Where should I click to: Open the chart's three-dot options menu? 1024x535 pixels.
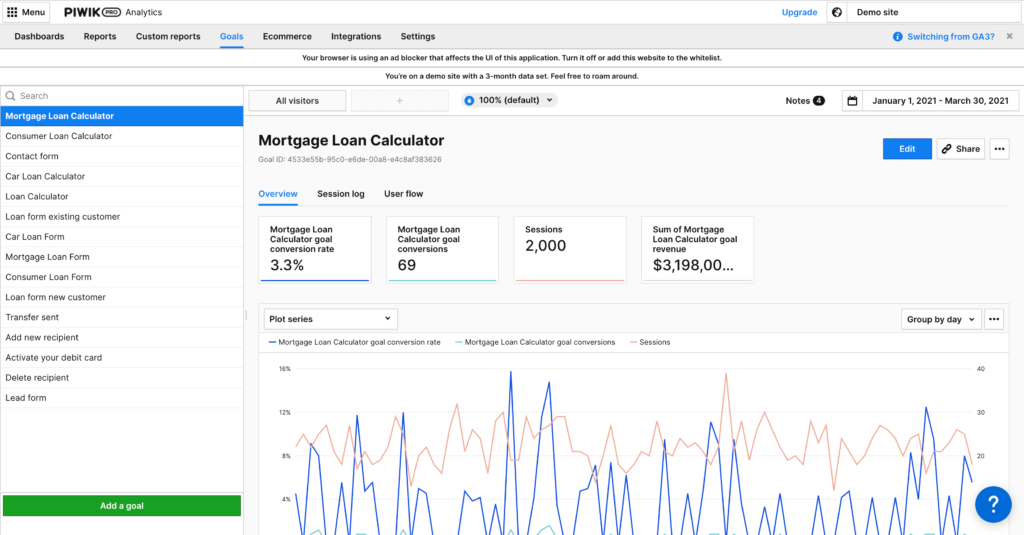point(993,319)
